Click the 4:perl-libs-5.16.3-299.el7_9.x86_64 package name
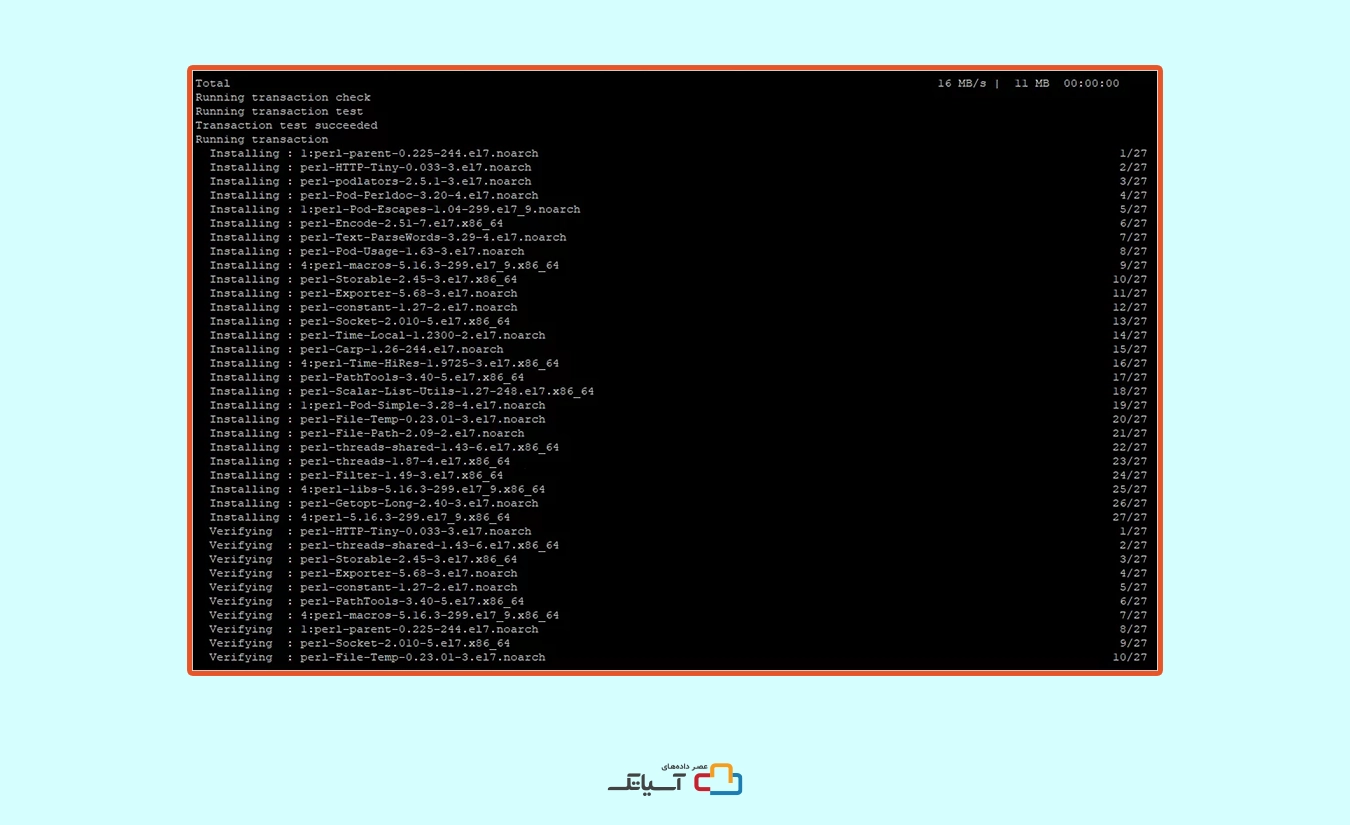 (422, 490)
